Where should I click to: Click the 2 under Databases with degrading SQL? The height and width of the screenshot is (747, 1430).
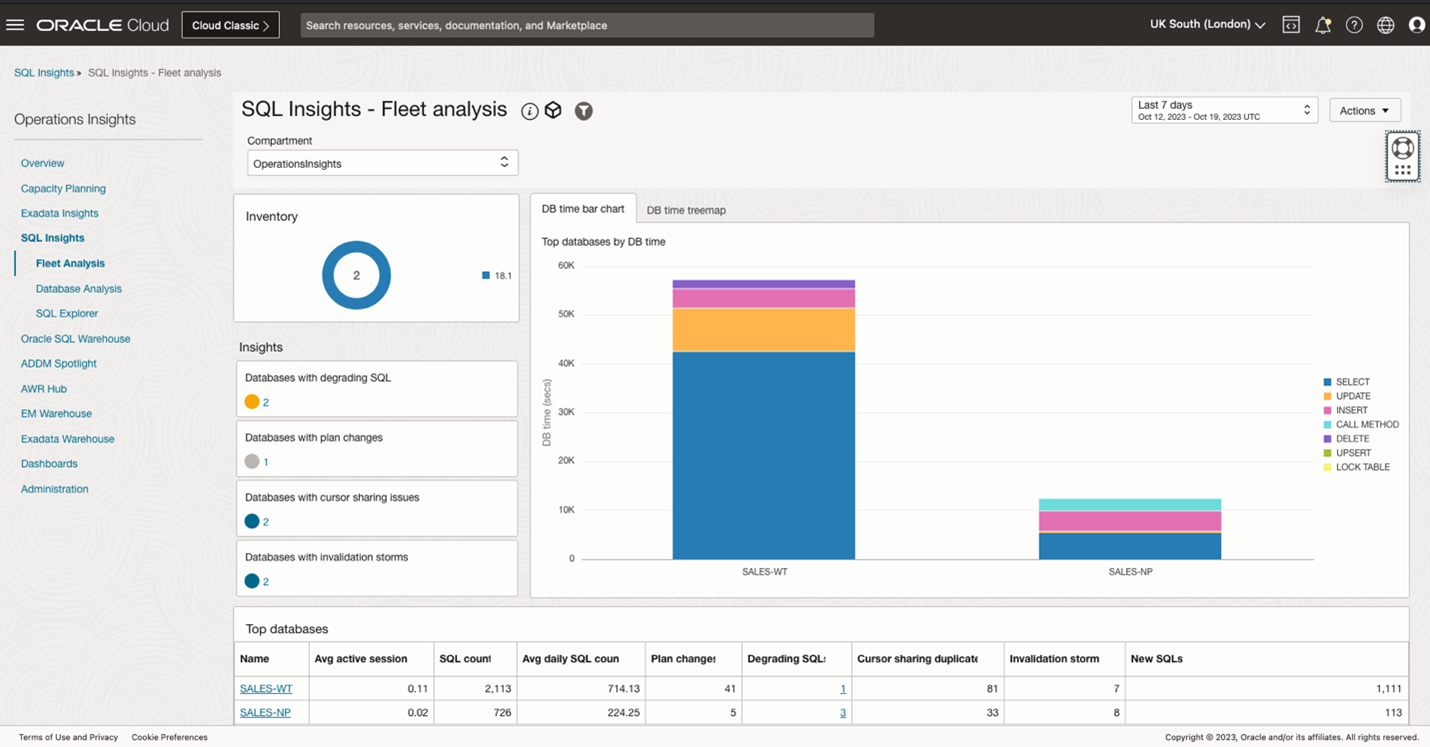coord(266,402)
